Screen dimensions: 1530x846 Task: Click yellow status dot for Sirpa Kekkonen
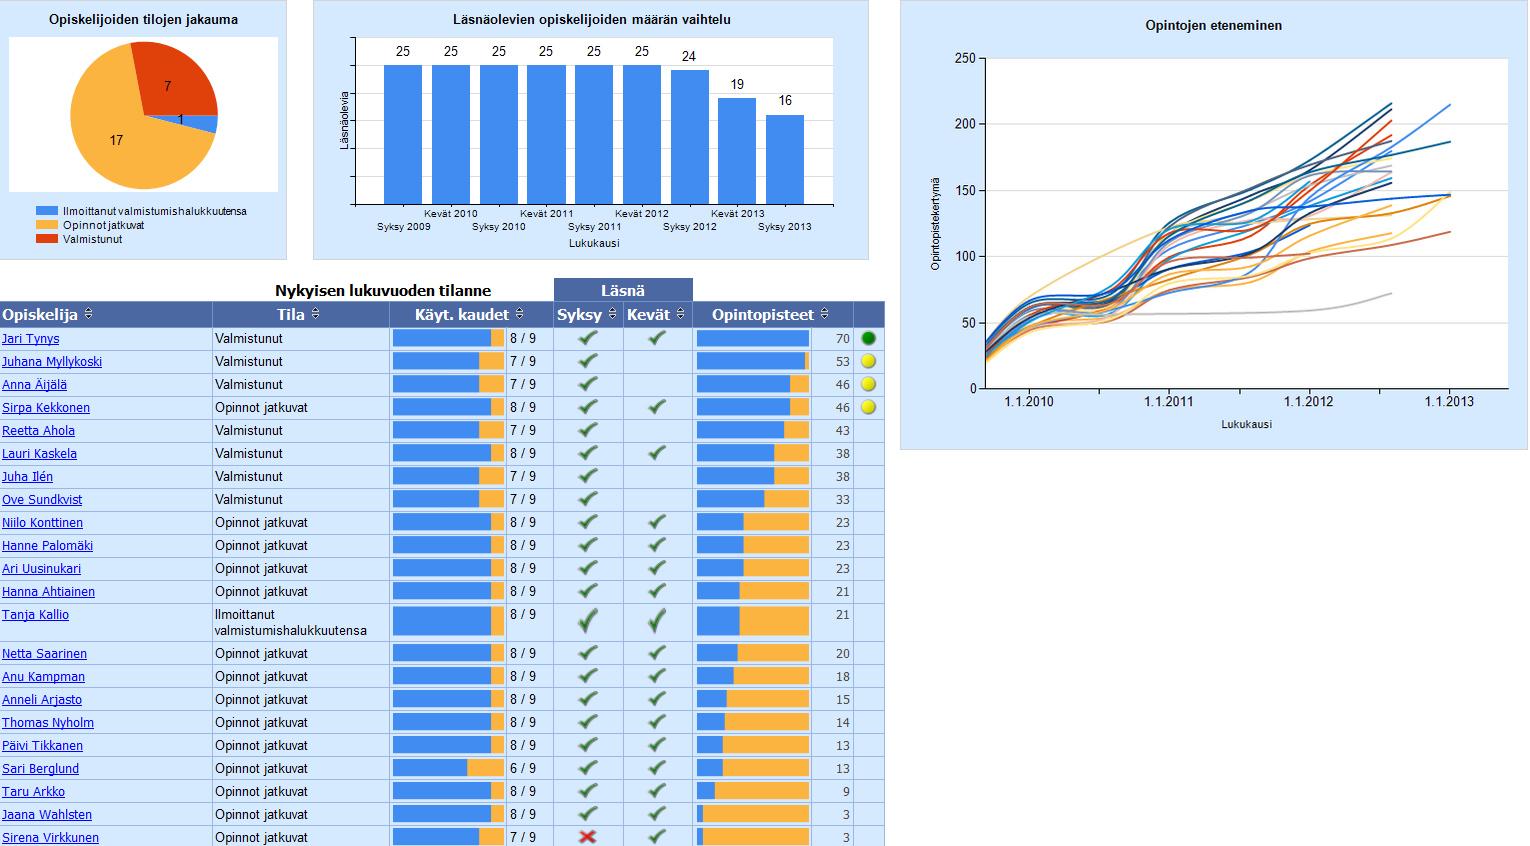point(868,407)
